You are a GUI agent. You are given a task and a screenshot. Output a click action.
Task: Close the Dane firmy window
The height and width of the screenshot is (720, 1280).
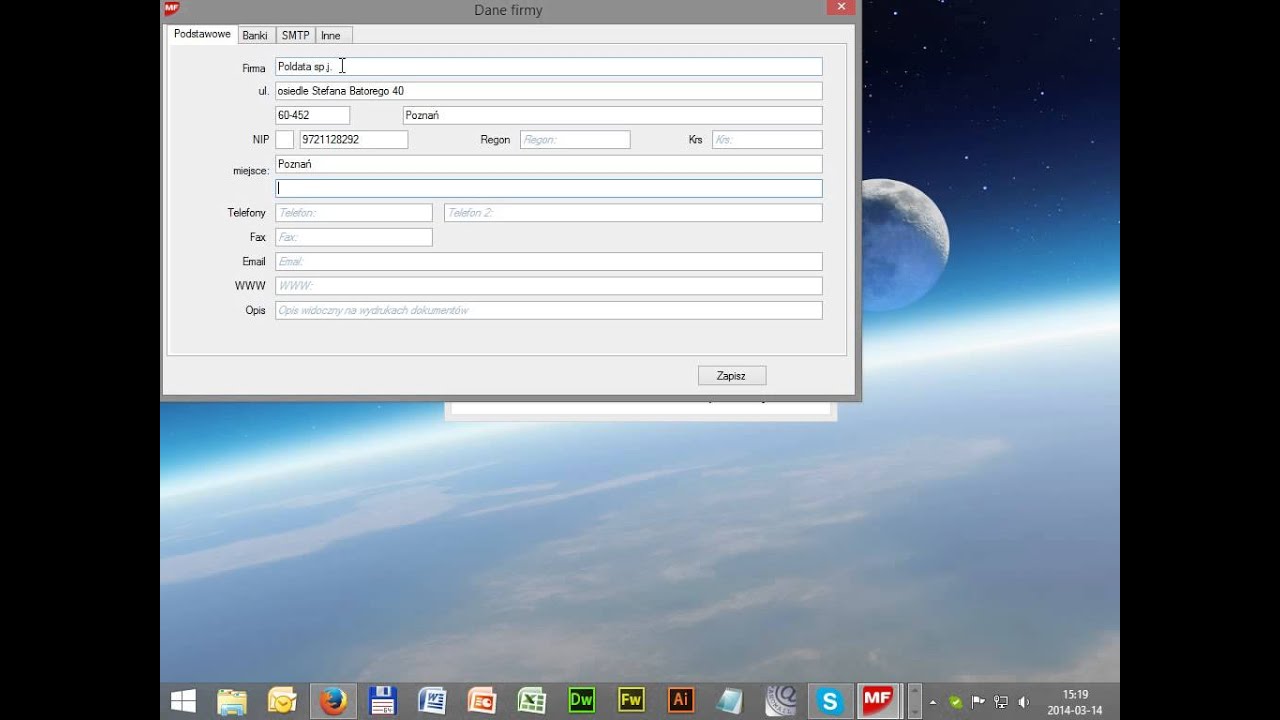click(x=841, y=7)
